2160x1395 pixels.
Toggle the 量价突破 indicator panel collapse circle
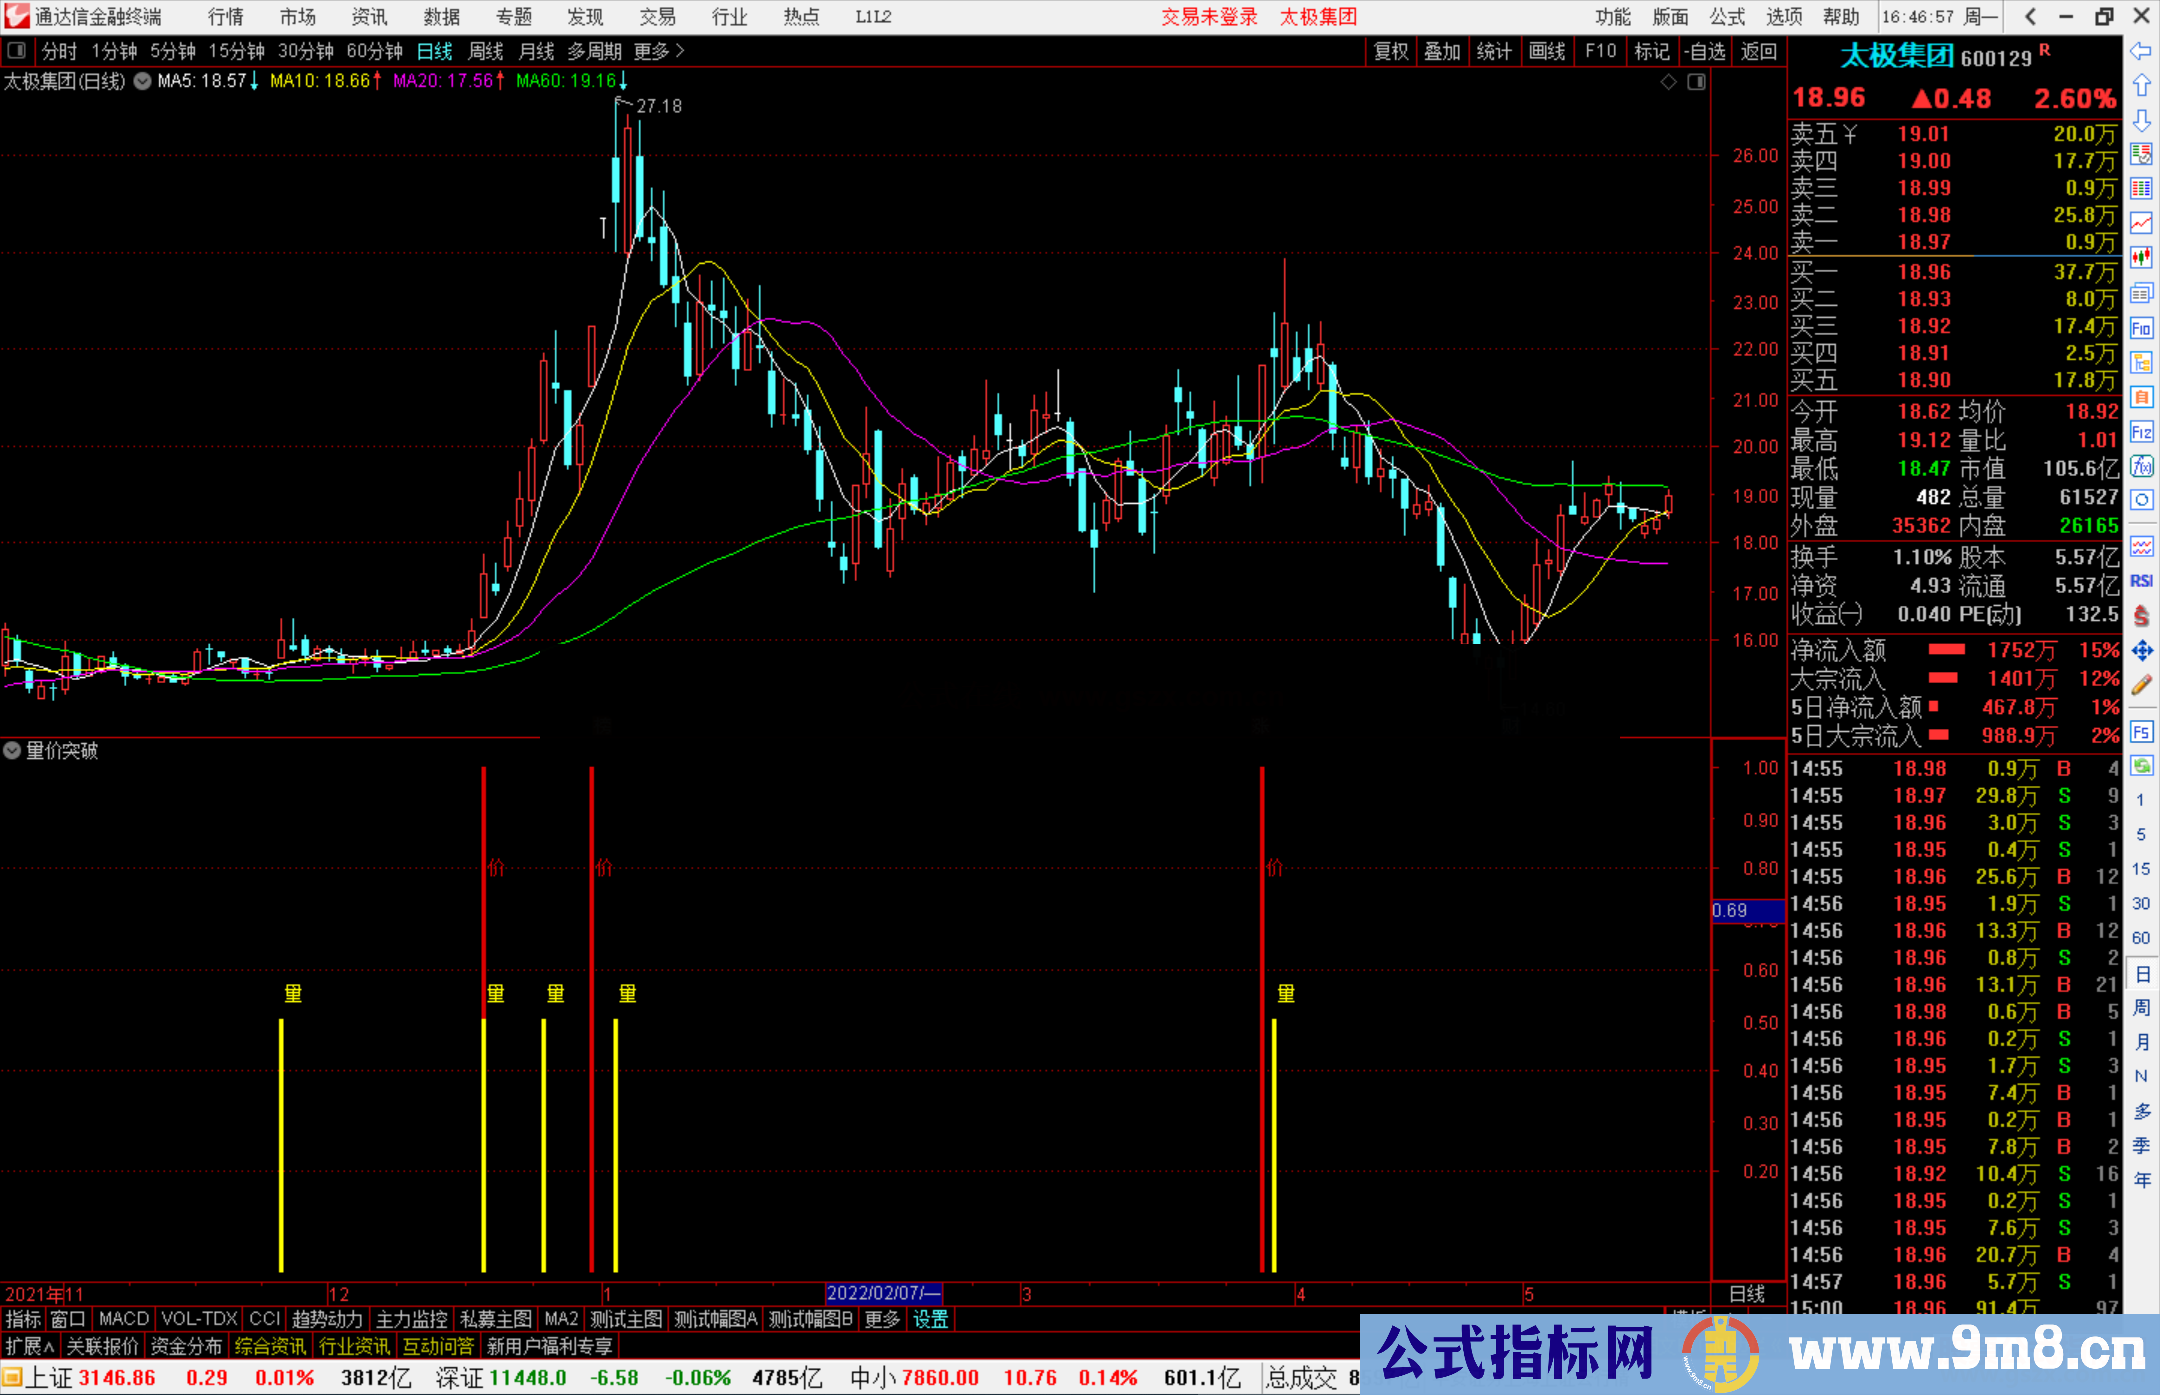coord(12,750)
